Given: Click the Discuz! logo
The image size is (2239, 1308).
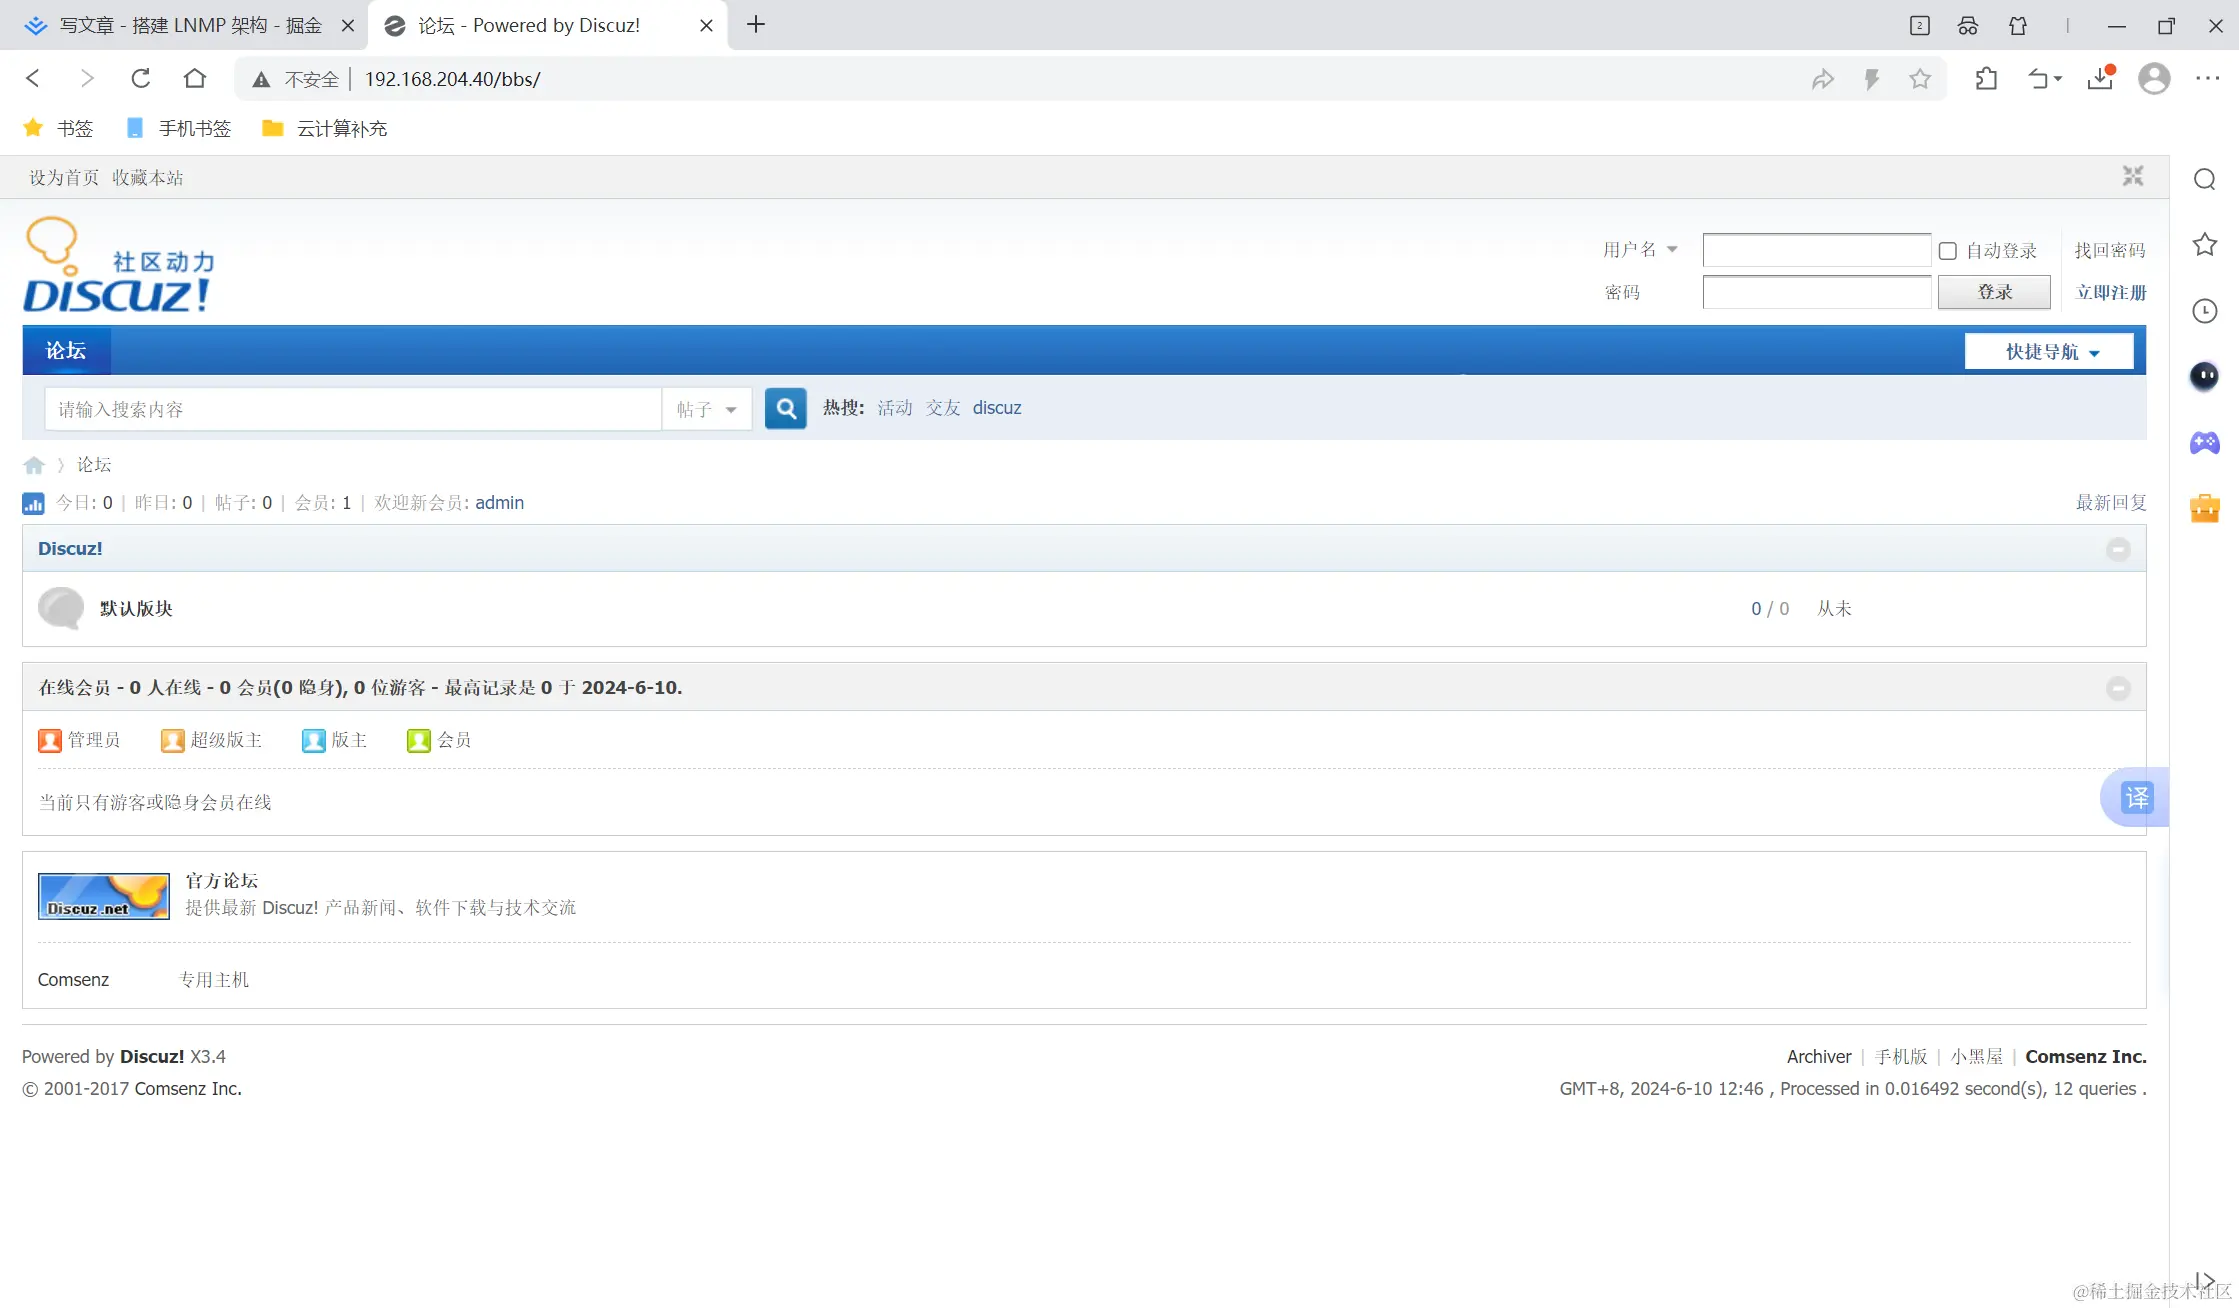Looking at the screenshot, I should click(118, 265).
